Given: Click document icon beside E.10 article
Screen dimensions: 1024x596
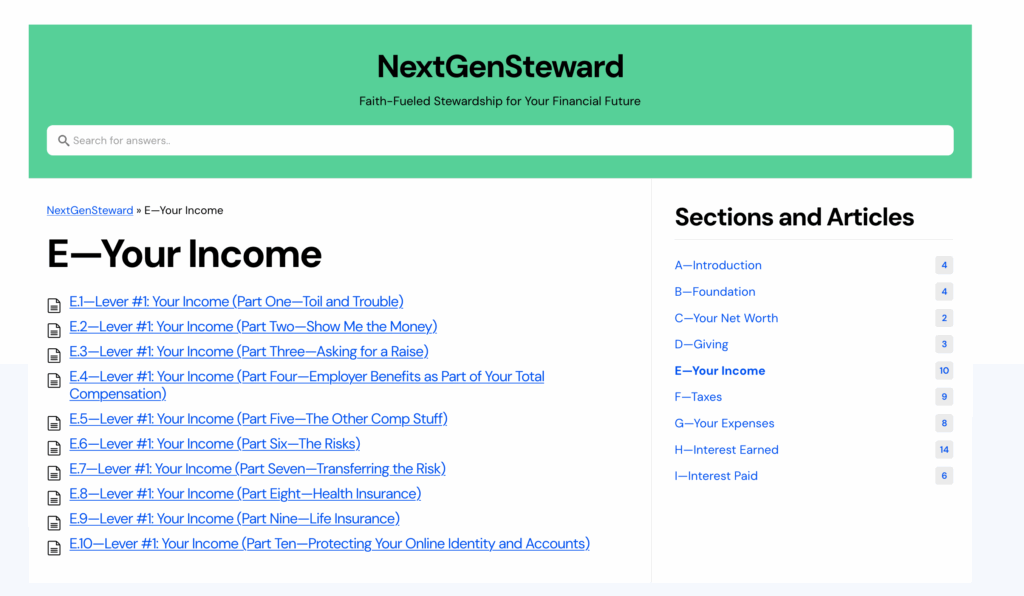Looking at the screenshot, I should (x=54, y=548).
